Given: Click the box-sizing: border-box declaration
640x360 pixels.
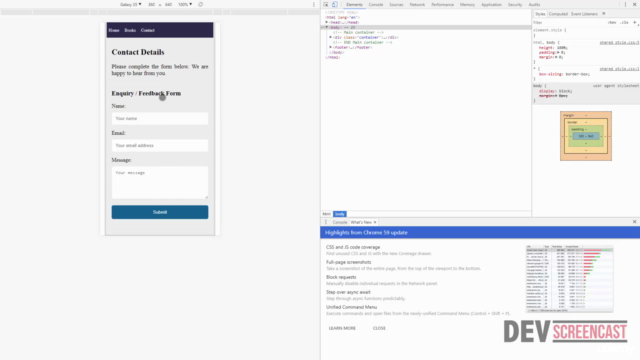Looking at the screenshot, I should click(x=564, y=74).
